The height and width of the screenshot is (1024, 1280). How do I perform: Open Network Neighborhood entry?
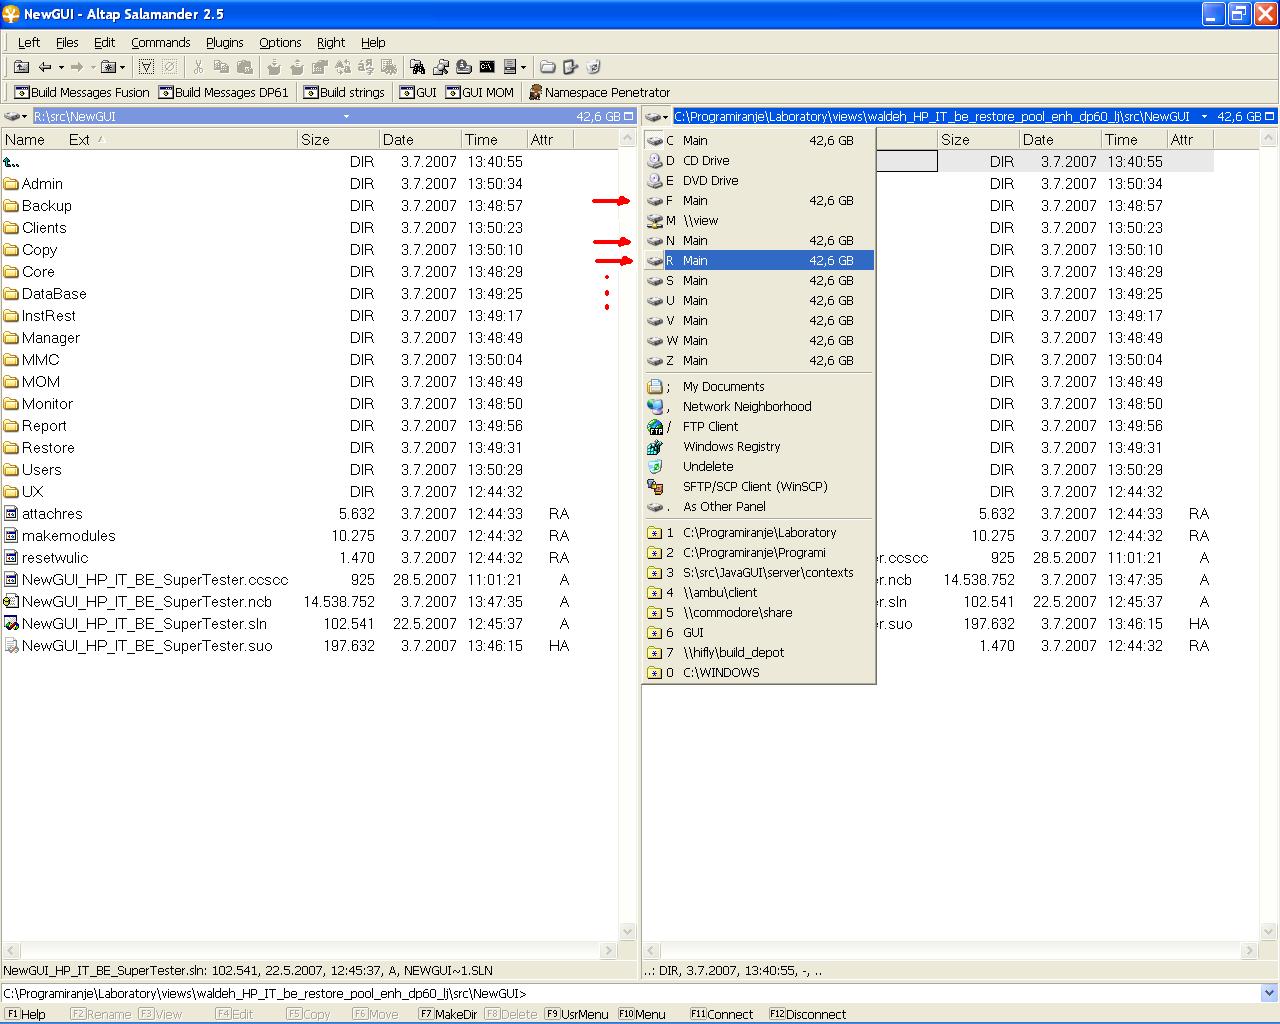(759, 406)
